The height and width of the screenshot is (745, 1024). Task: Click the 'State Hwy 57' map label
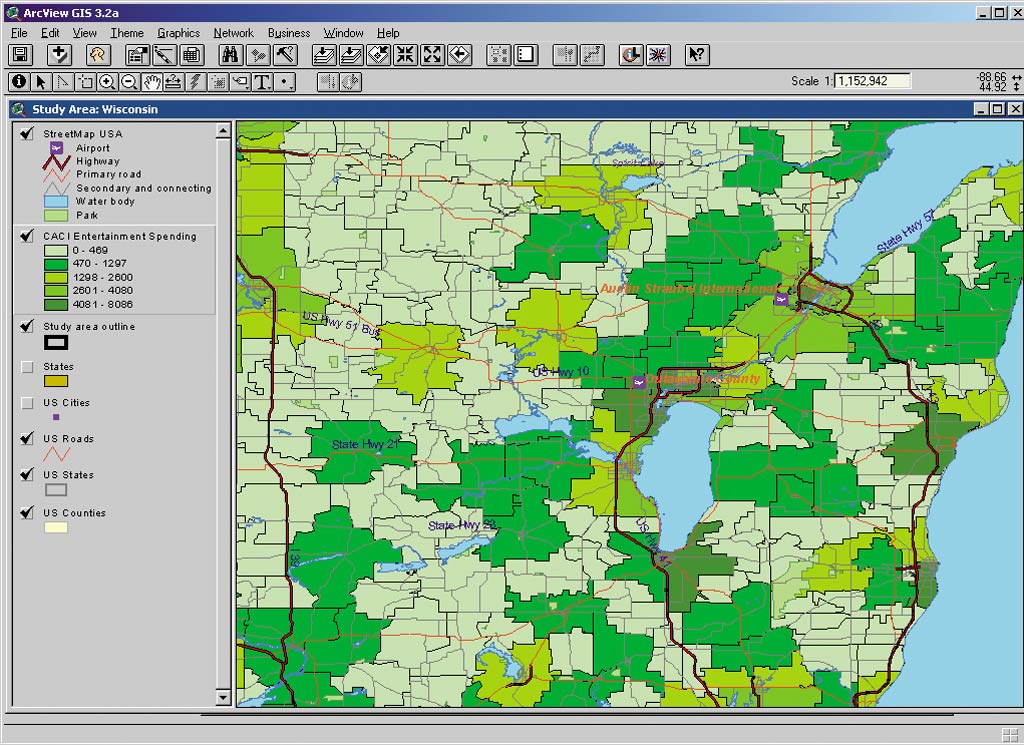[x=906, y=232]
